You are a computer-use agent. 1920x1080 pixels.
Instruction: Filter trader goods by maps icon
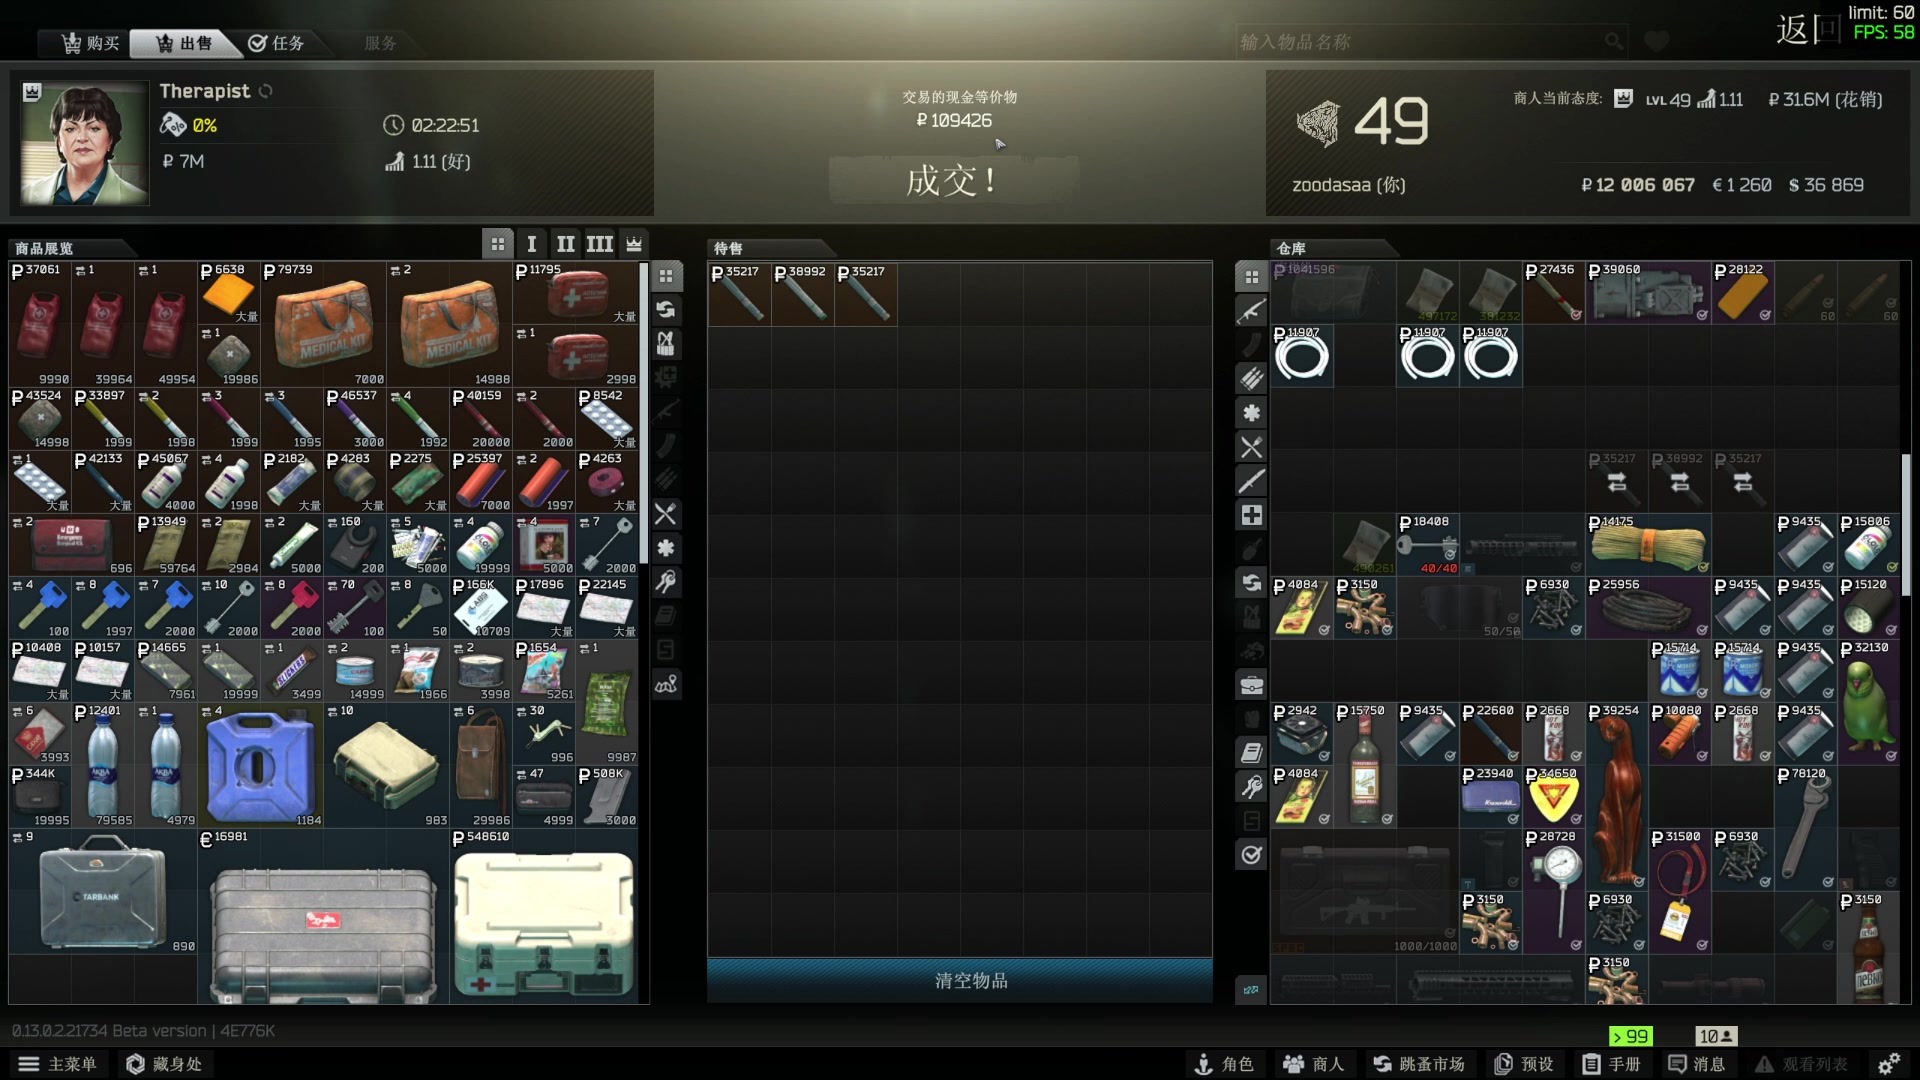666,684
